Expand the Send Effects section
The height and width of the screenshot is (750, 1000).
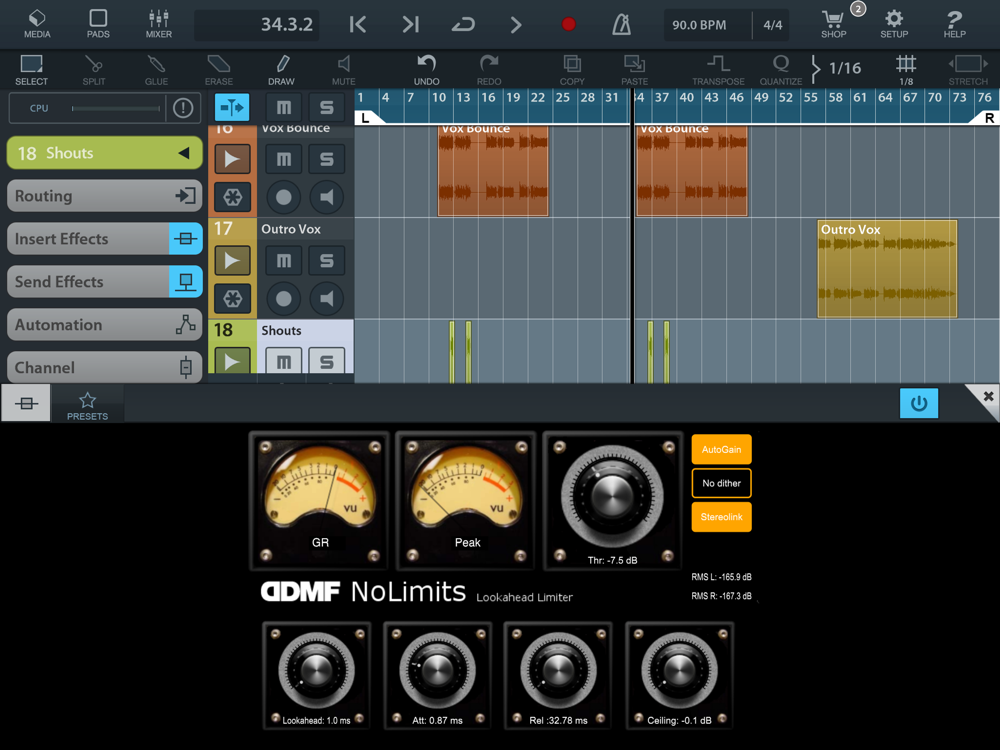click(x=105, y=281)
